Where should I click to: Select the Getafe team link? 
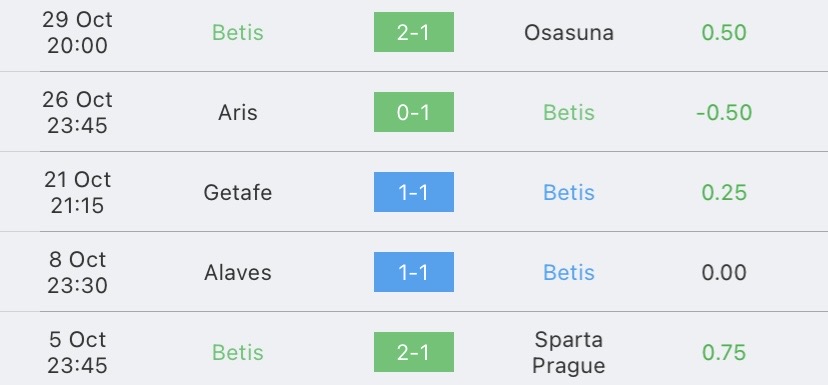(238, 192)
